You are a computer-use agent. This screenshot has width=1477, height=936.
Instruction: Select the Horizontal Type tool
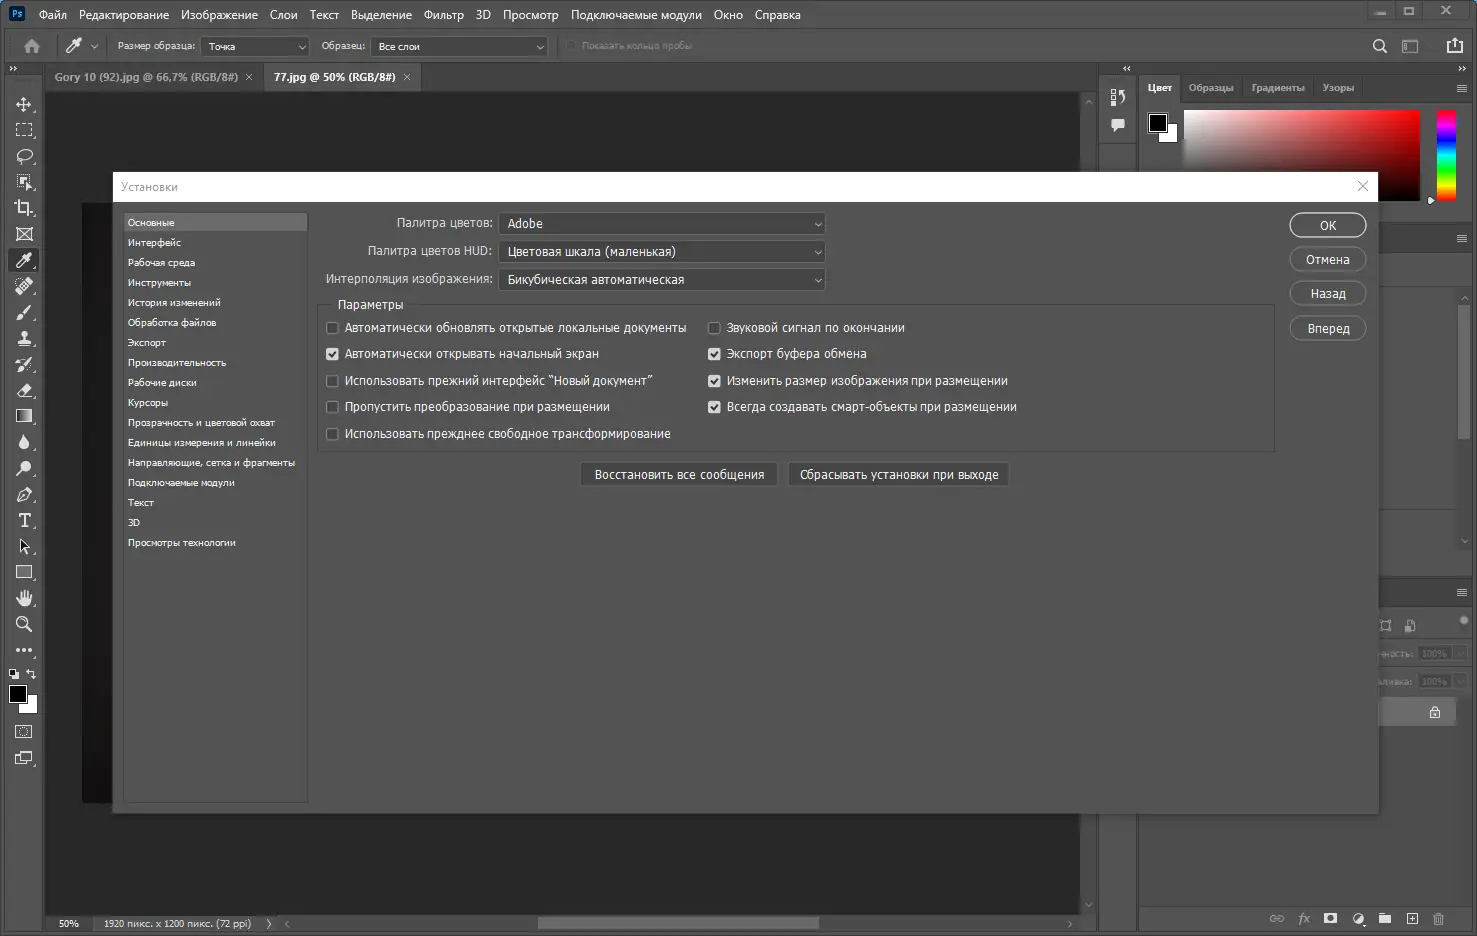point(24,520)
